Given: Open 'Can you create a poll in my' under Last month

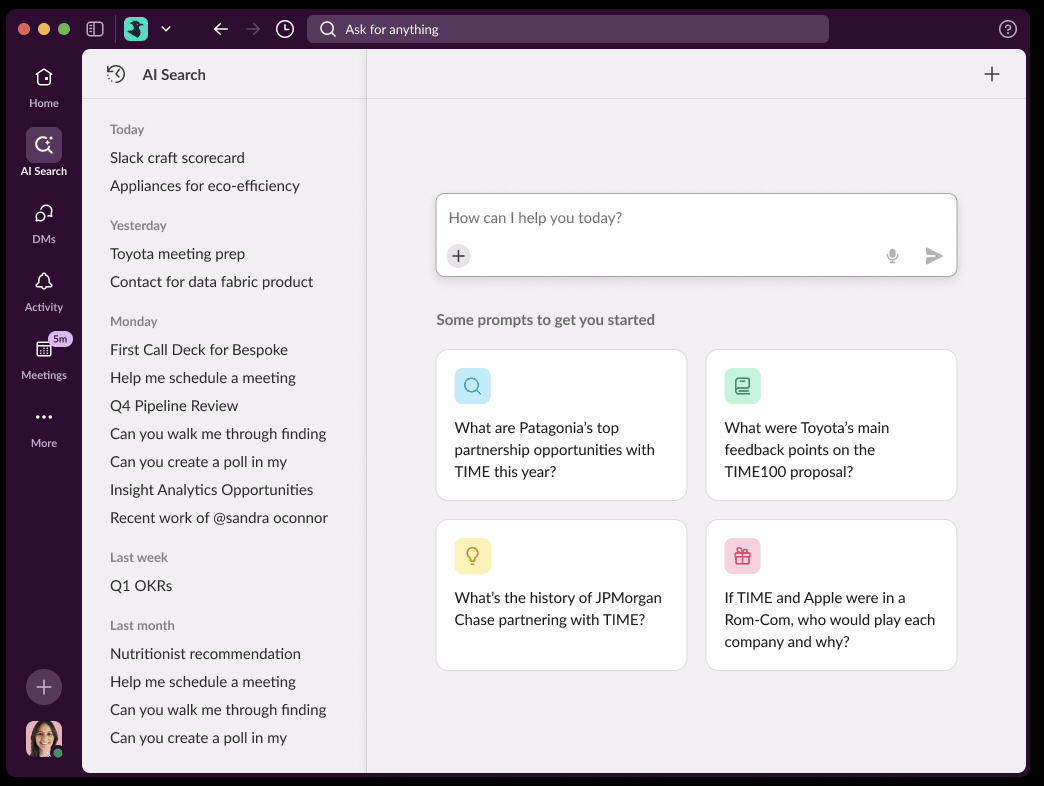Looking at the screenshot, I should click(198, 737).
